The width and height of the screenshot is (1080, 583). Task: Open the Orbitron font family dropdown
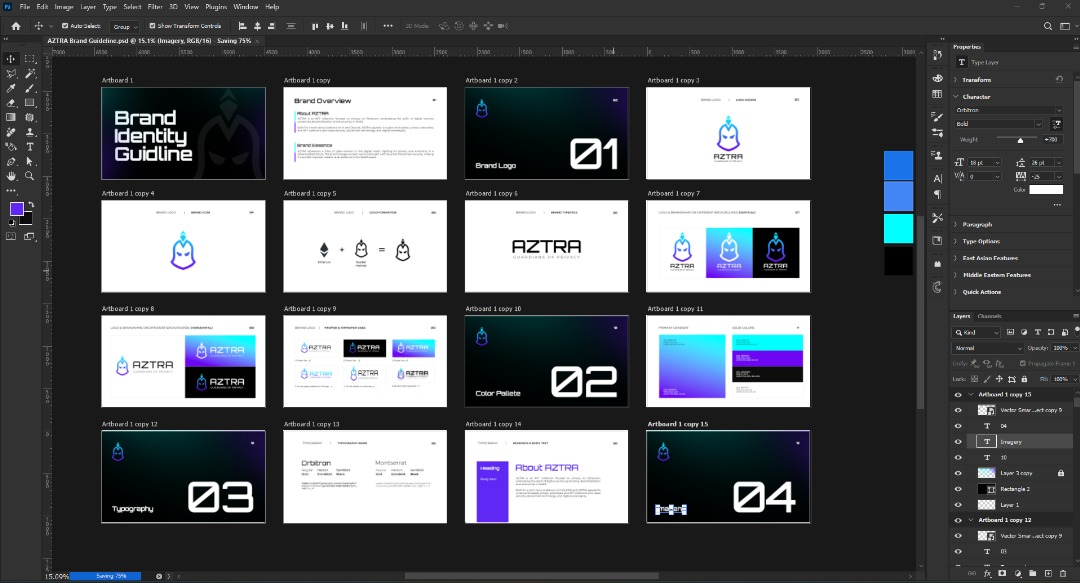tap(1008, 110)
